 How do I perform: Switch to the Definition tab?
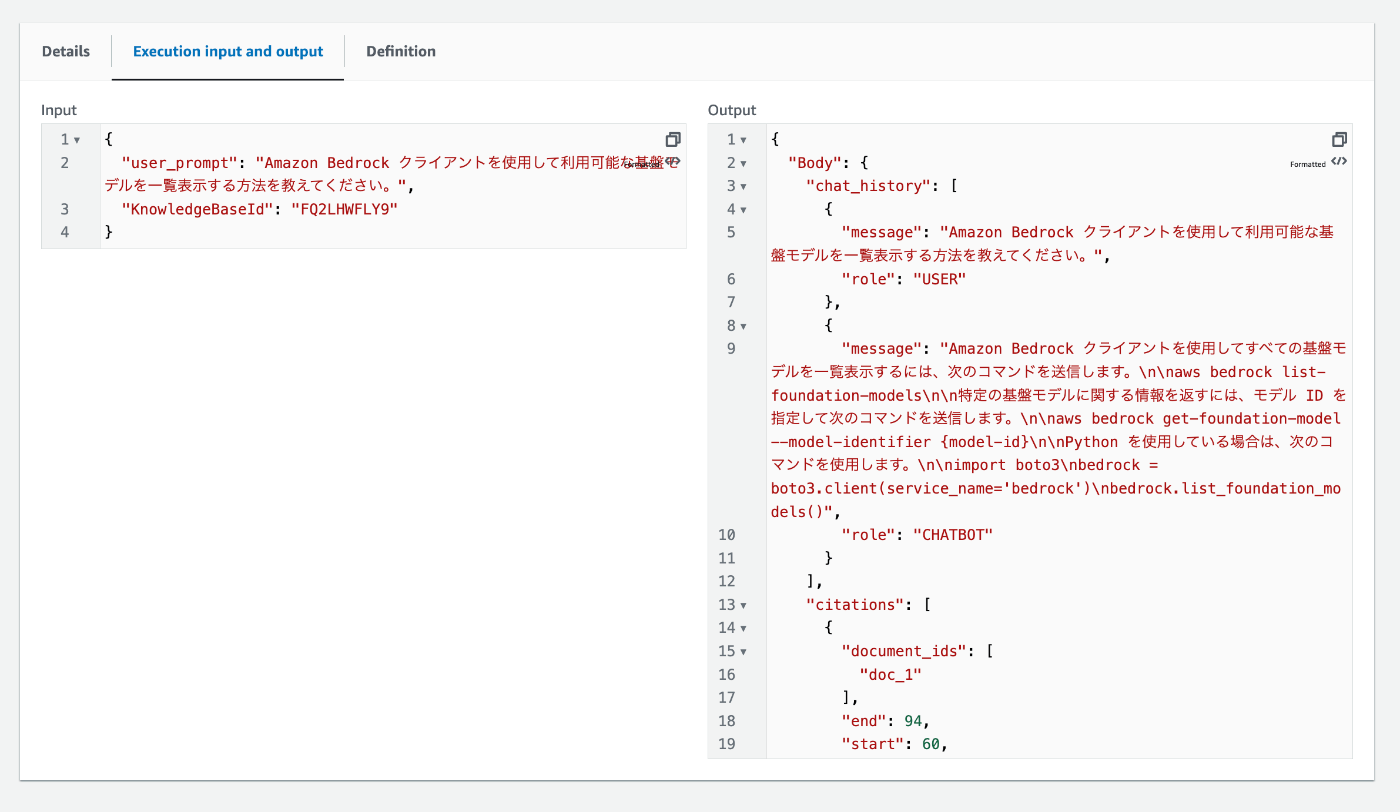pyautogui.click(x=401, y=51)
